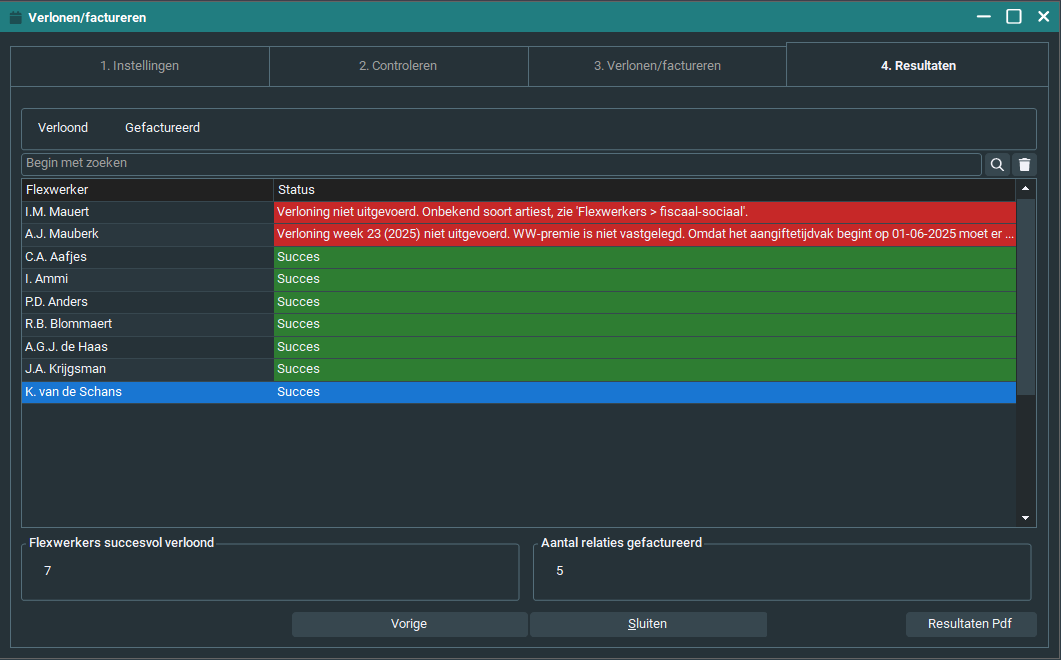1061x660 pixels.
Task: Go to the 3. Verlonen/factureren tab
Action: pos(657,66)
